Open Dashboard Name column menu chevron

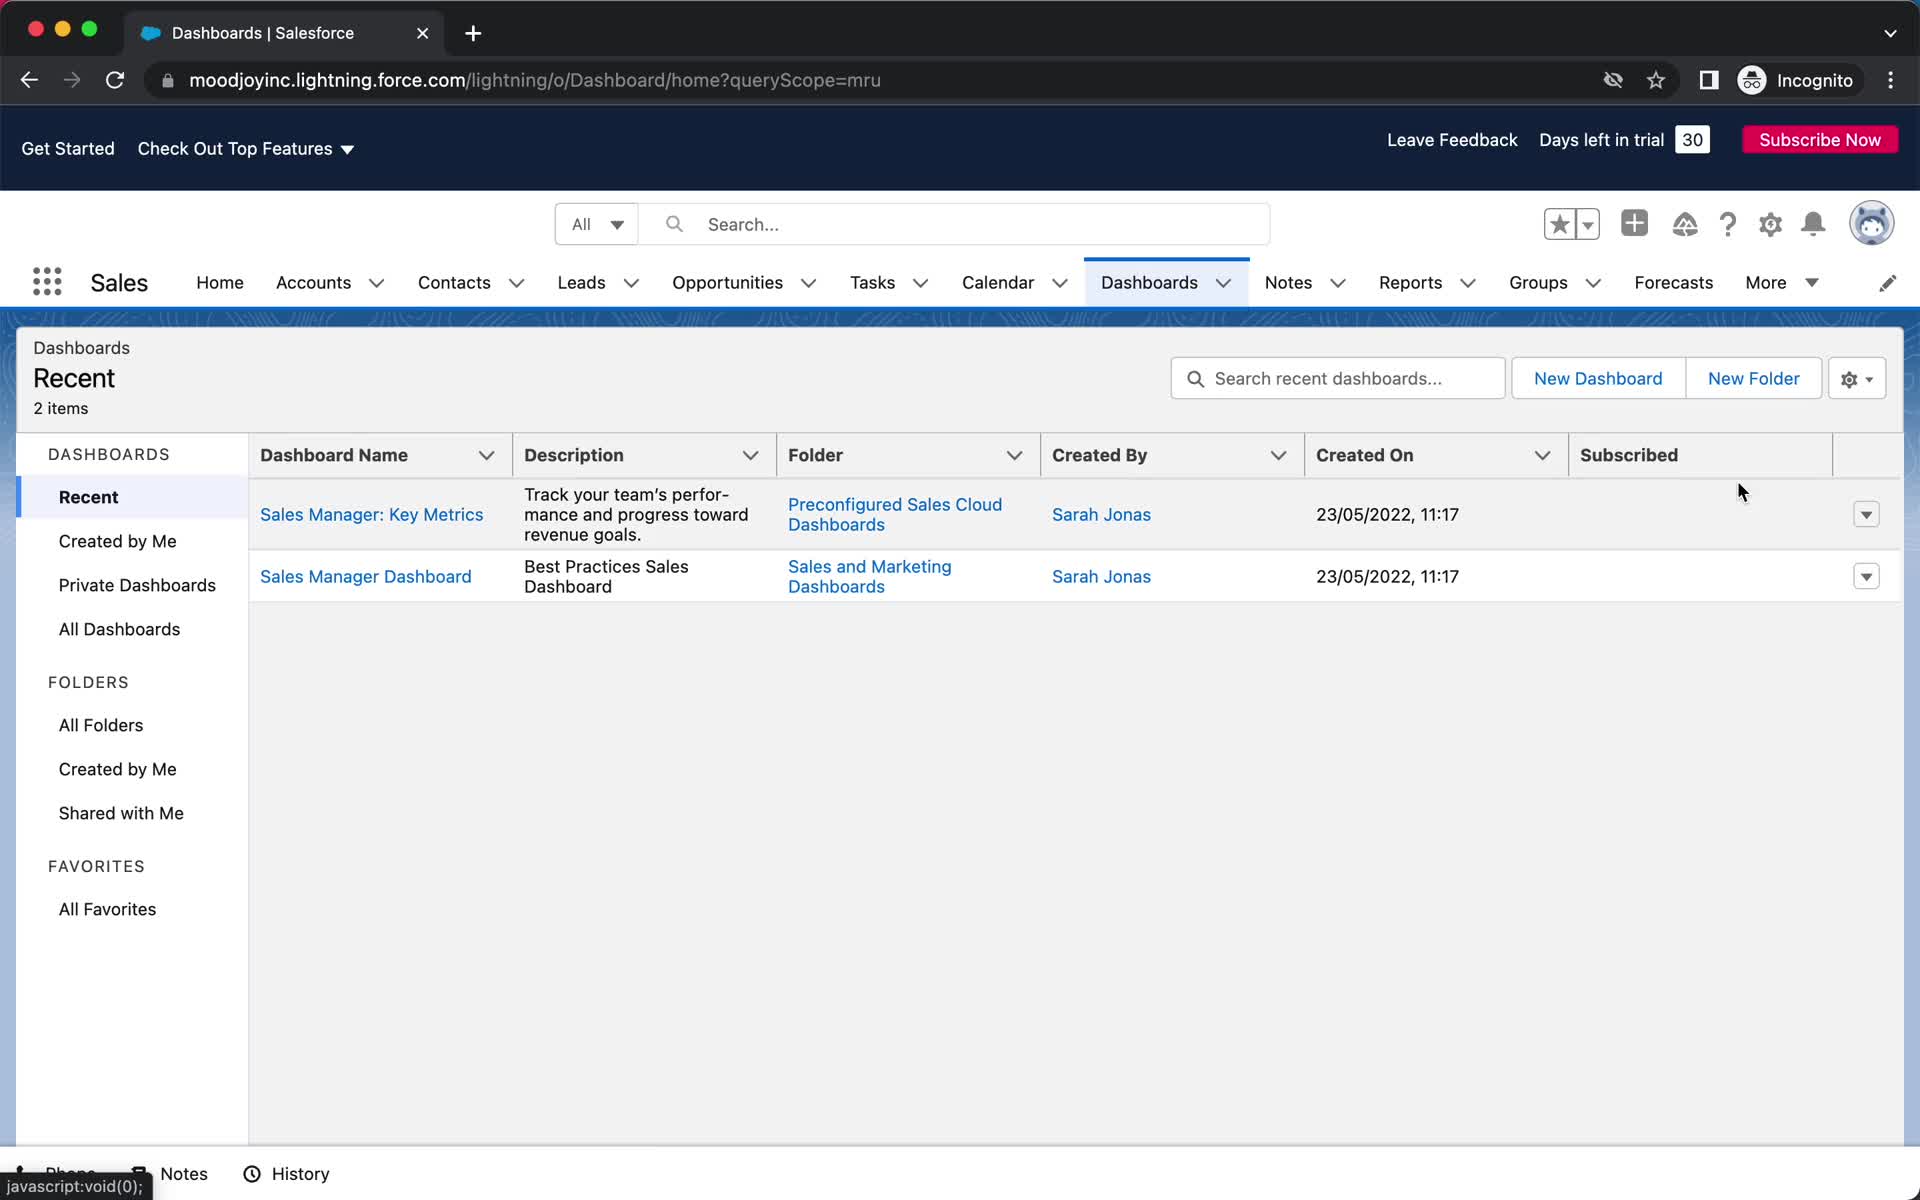point(486,455)
